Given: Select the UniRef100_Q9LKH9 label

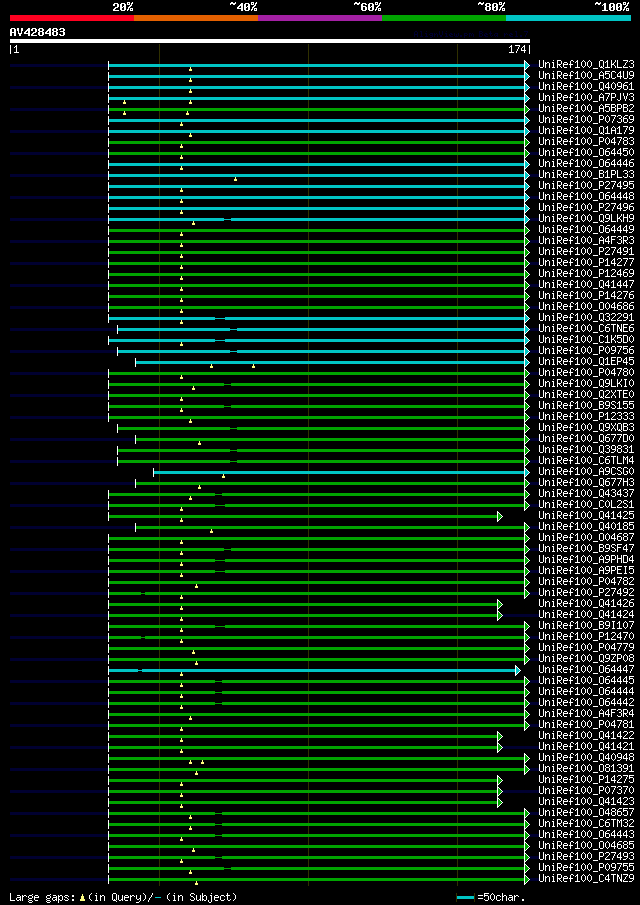Looking at the screenshot, I should (x=586, y=218).
